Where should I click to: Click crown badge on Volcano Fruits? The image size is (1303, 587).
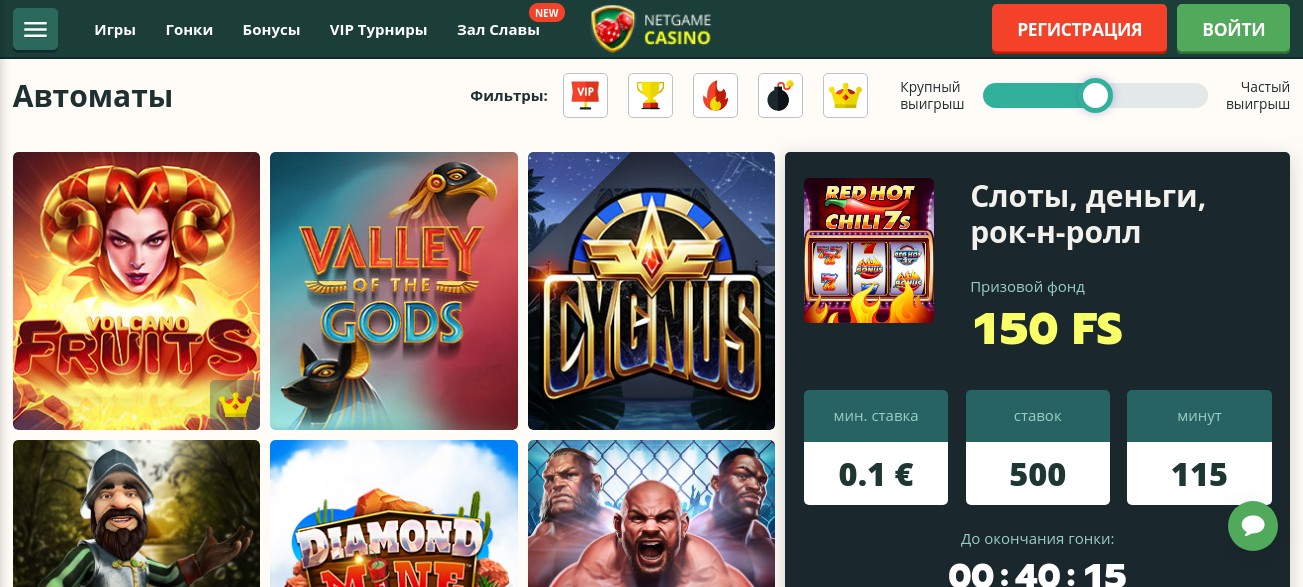234,405
